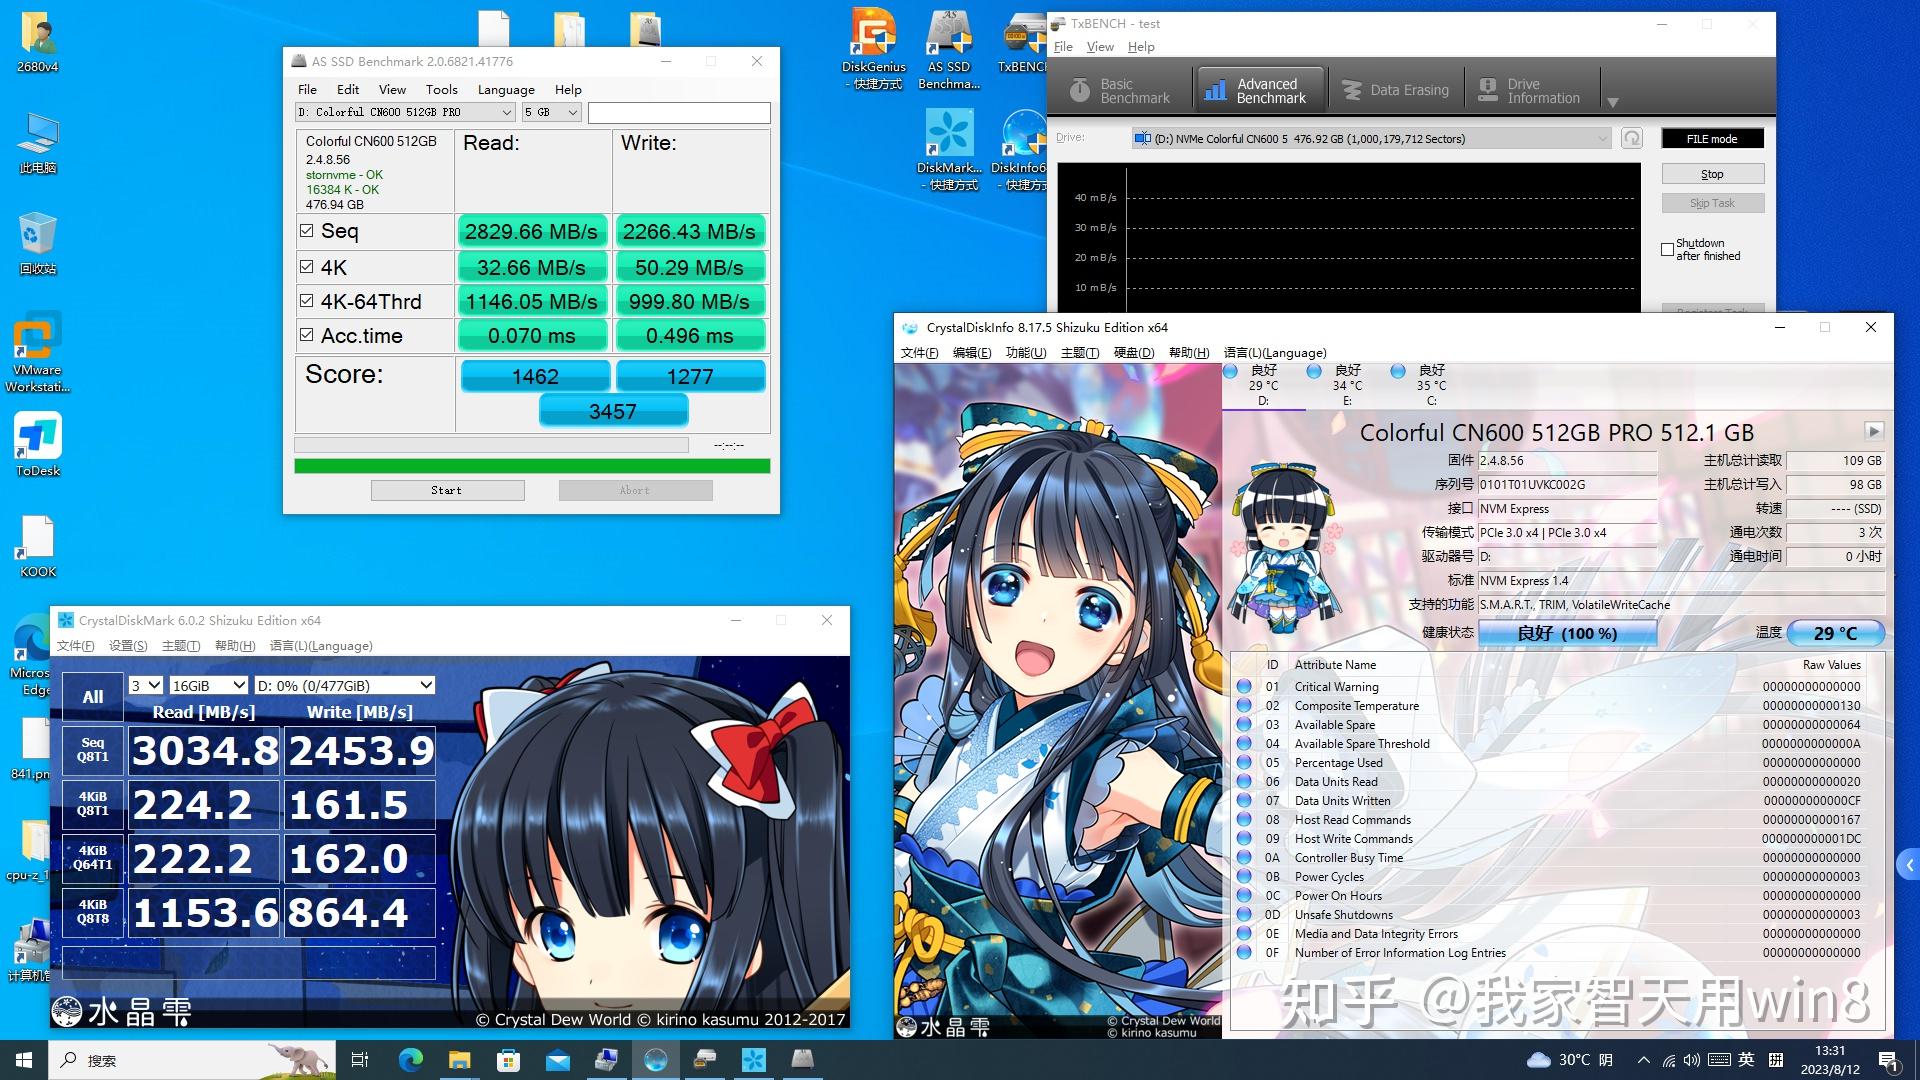The width and height of the screenshot is (1920, 1080).
Task: Click the taskbar clock showing 13:31
Action: [1829, 1060]
